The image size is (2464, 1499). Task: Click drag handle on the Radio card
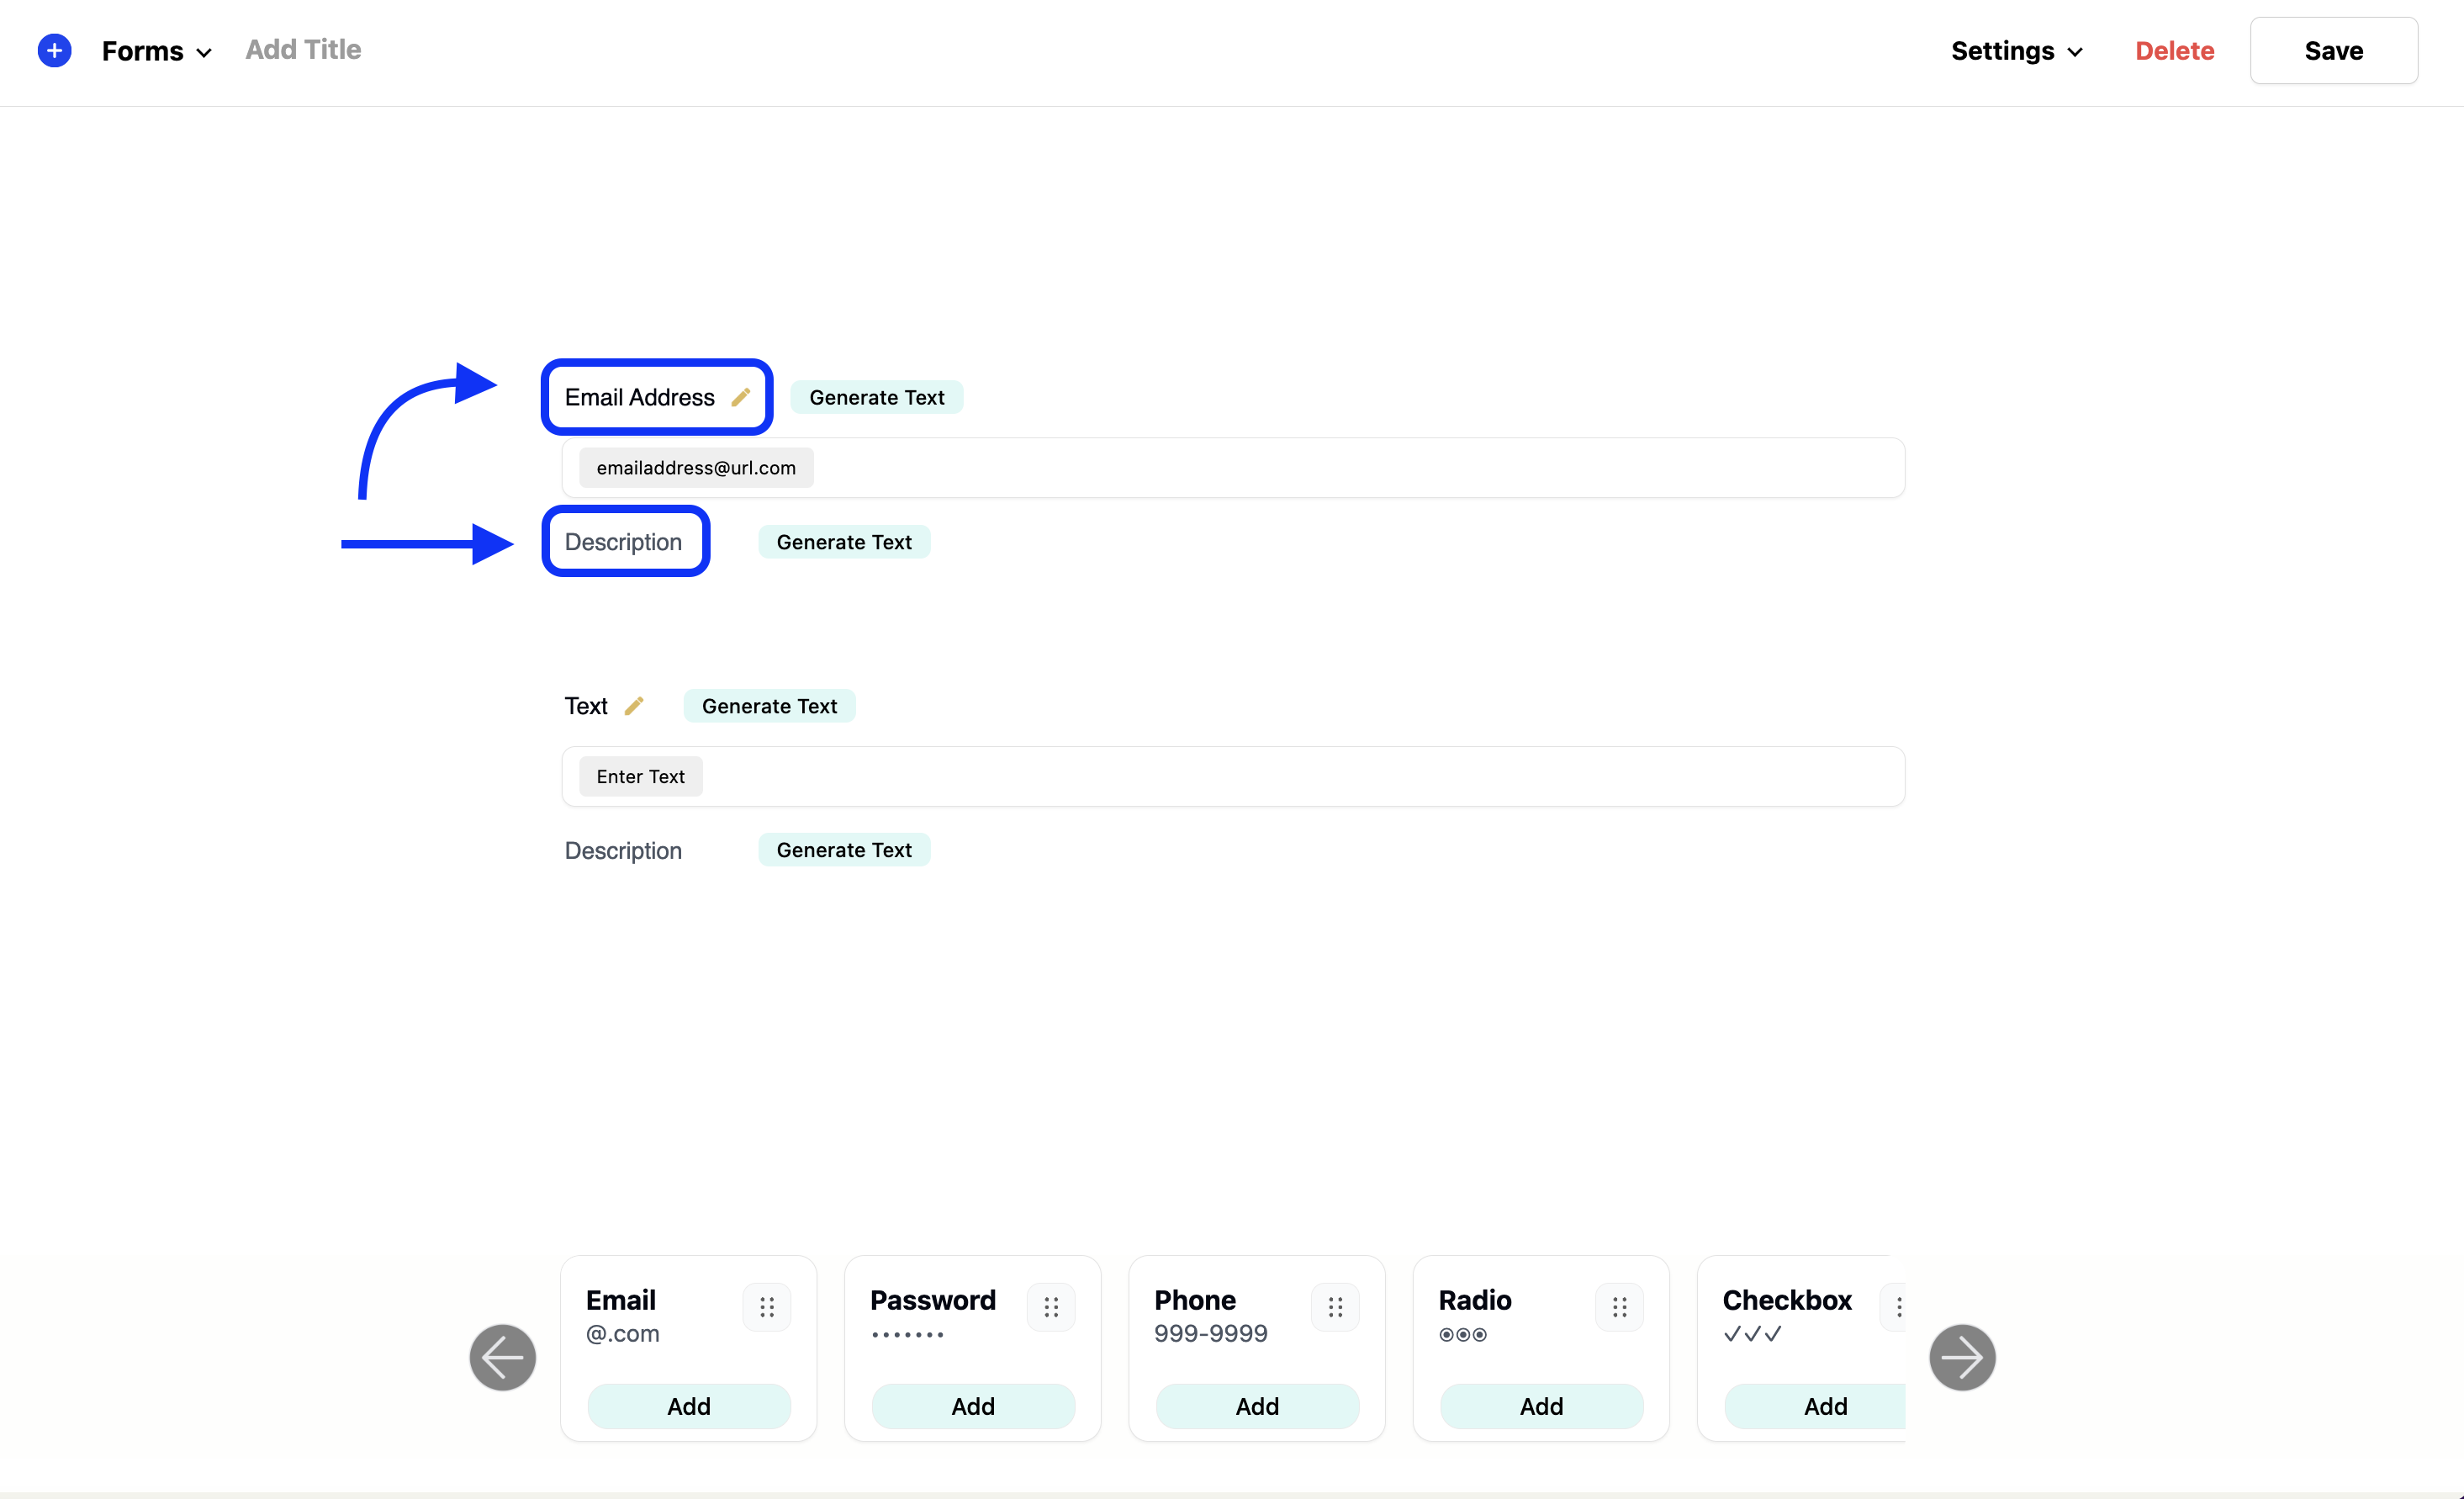1619,1307
